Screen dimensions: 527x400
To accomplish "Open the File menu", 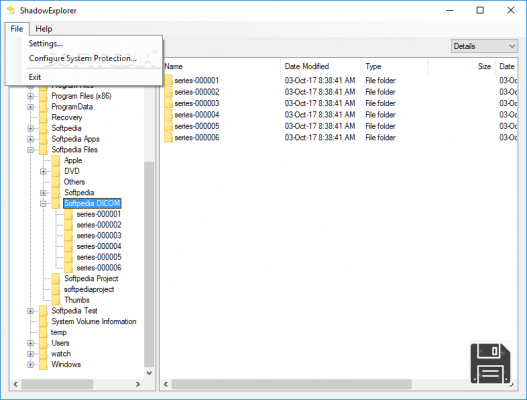I will point(17,29).
